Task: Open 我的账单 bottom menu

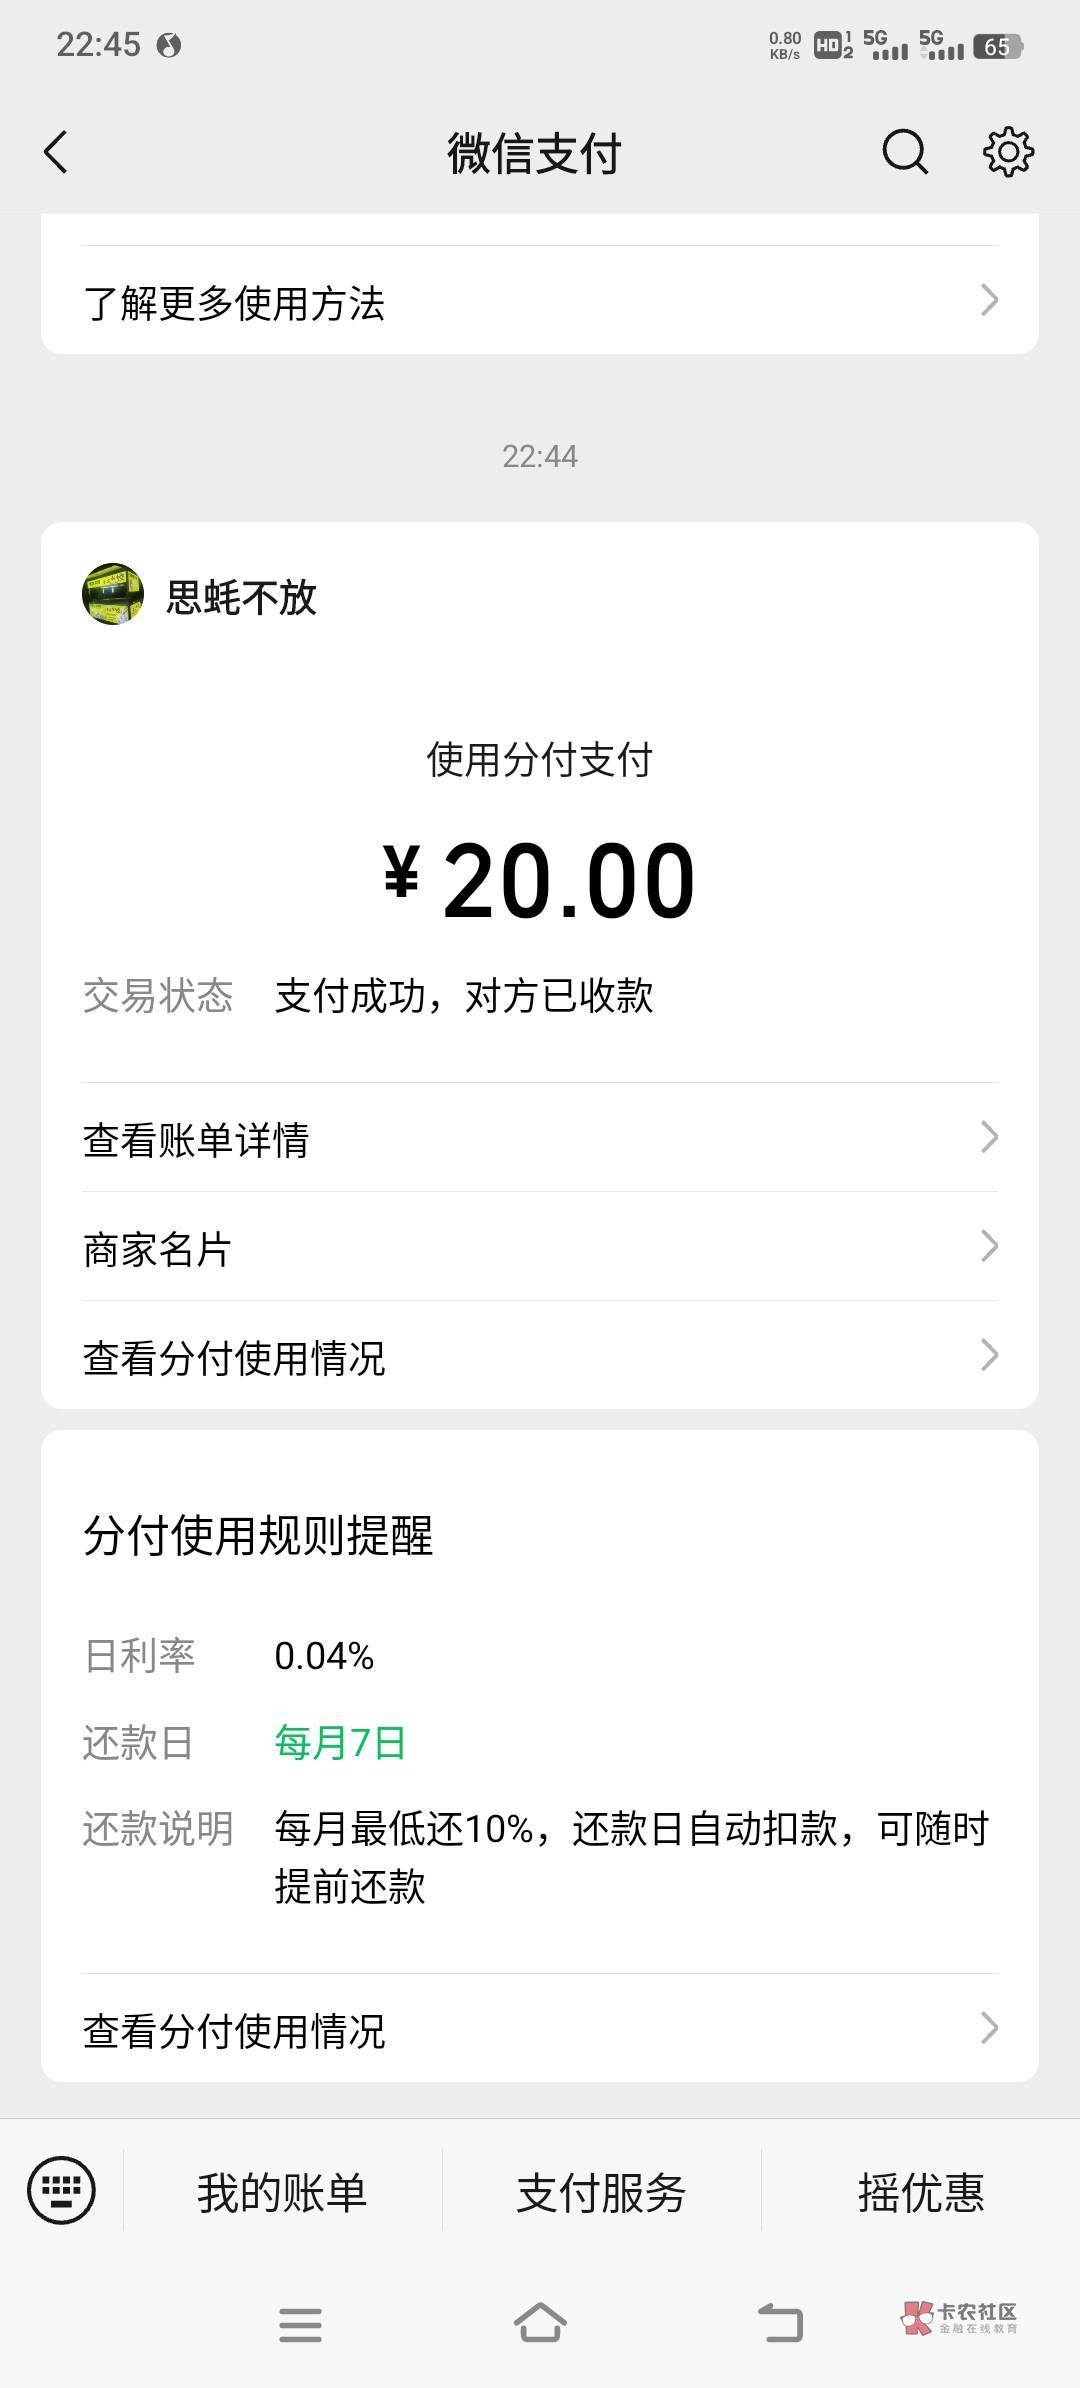Action: click(282, 2192)
